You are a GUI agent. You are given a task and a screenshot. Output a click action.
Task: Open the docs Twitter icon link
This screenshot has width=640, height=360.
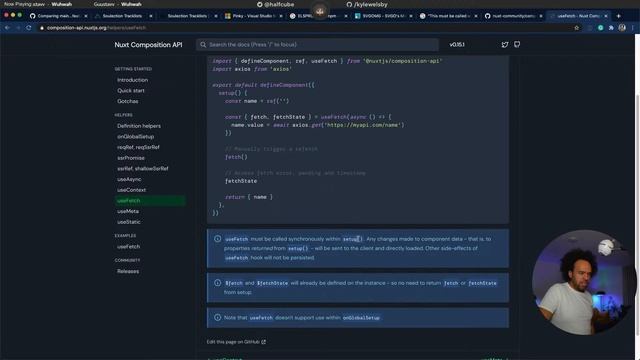coord(505,44)
